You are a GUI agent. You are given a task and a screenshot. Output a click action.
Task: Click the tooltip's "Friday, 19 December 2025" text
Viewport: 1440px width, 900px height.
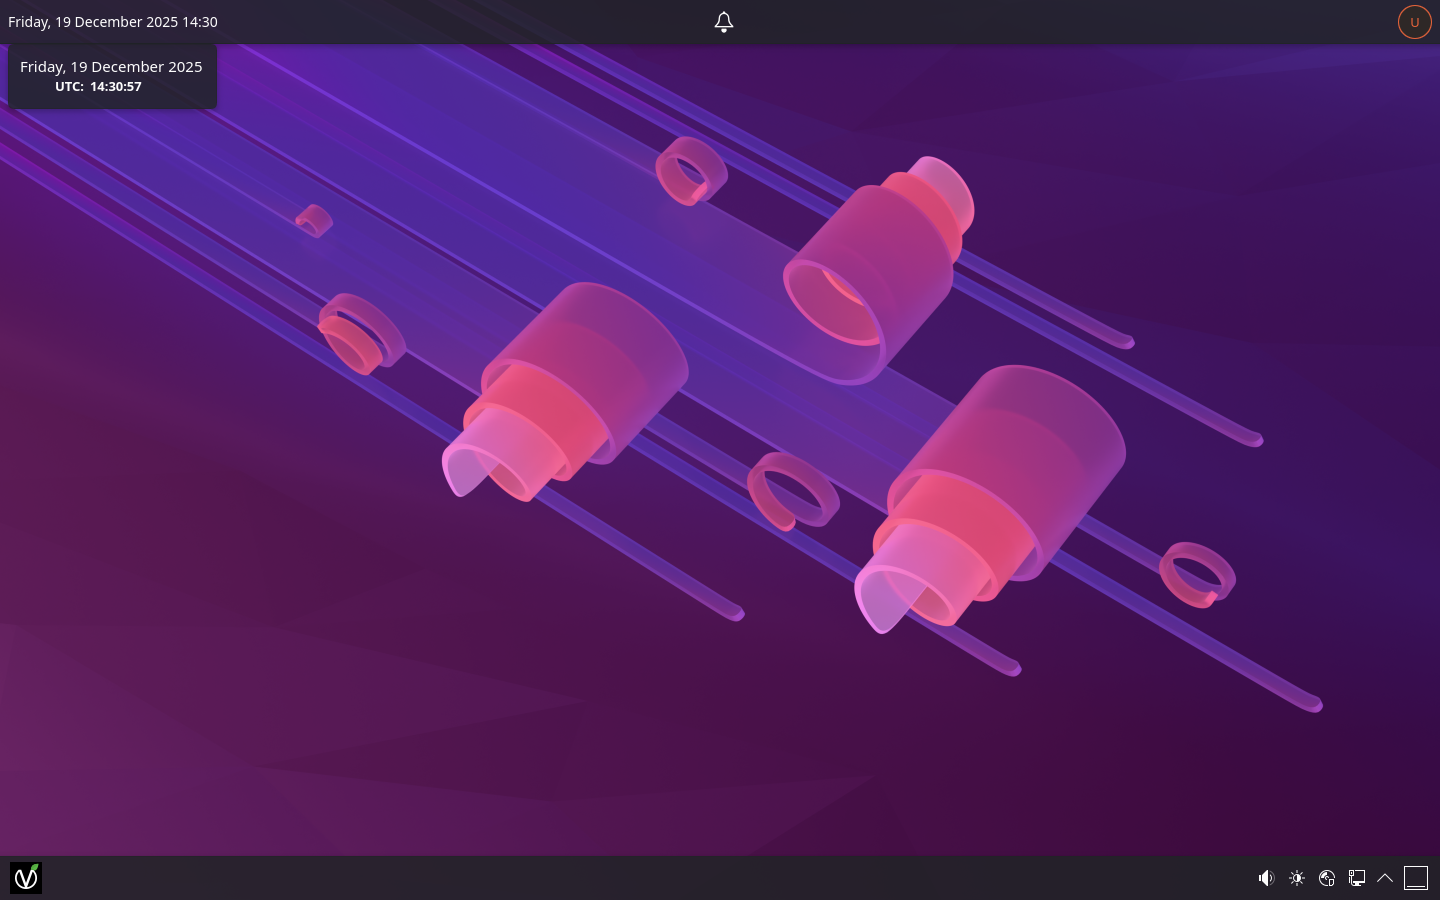[111, 67]
